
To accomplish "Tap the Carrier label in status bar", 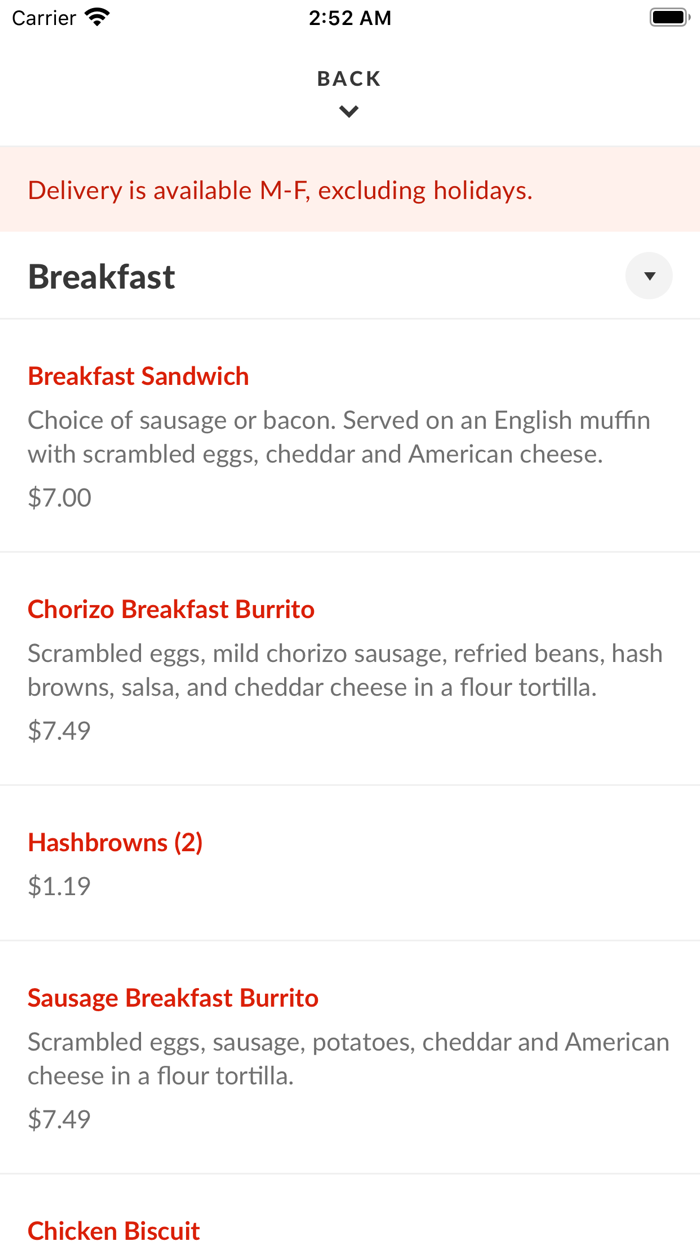I will point(44,18).
